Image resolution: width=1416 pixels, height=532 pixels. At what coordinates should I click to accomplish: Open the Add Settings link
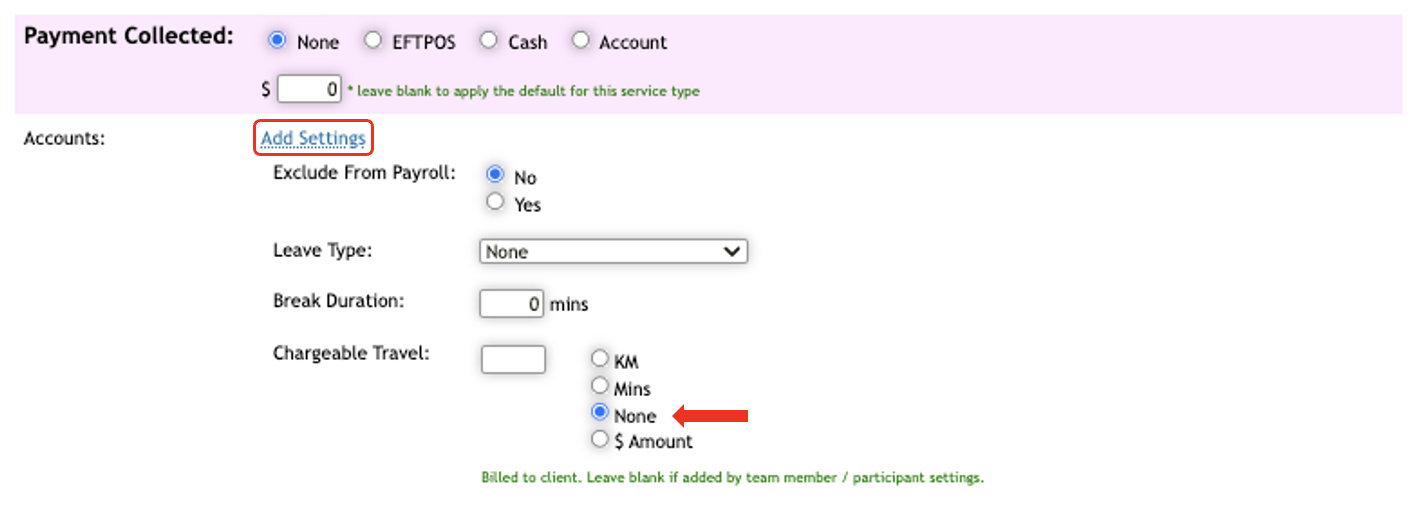point(313,138)
